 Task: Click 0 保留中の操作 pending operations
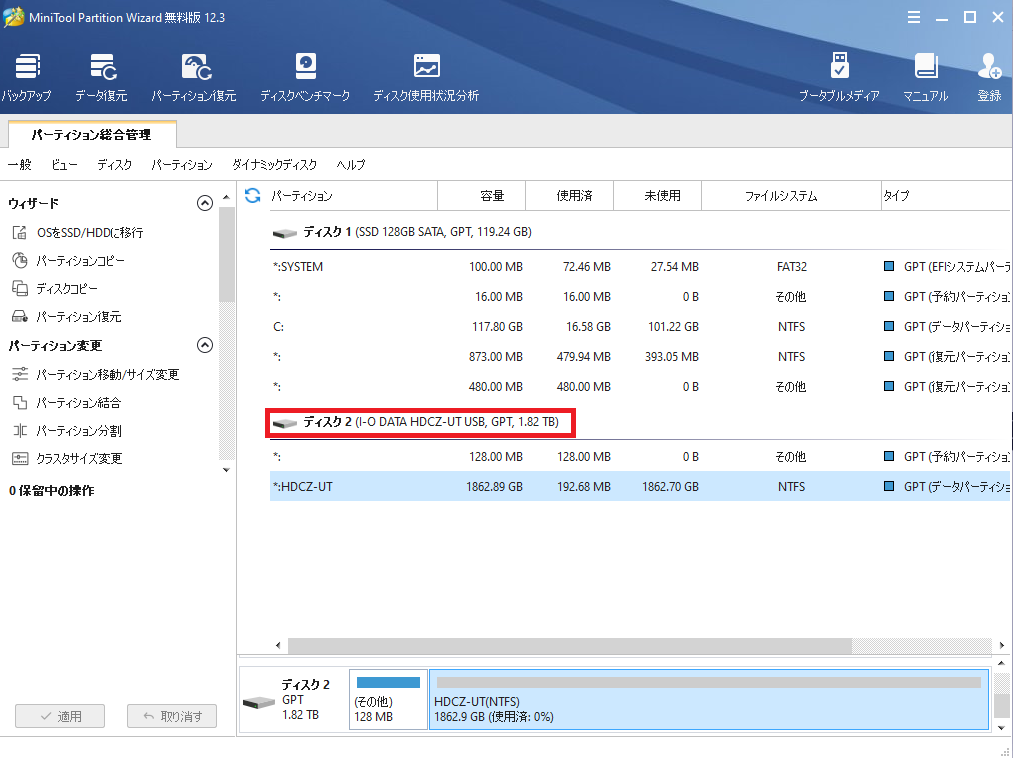(52, 491)
